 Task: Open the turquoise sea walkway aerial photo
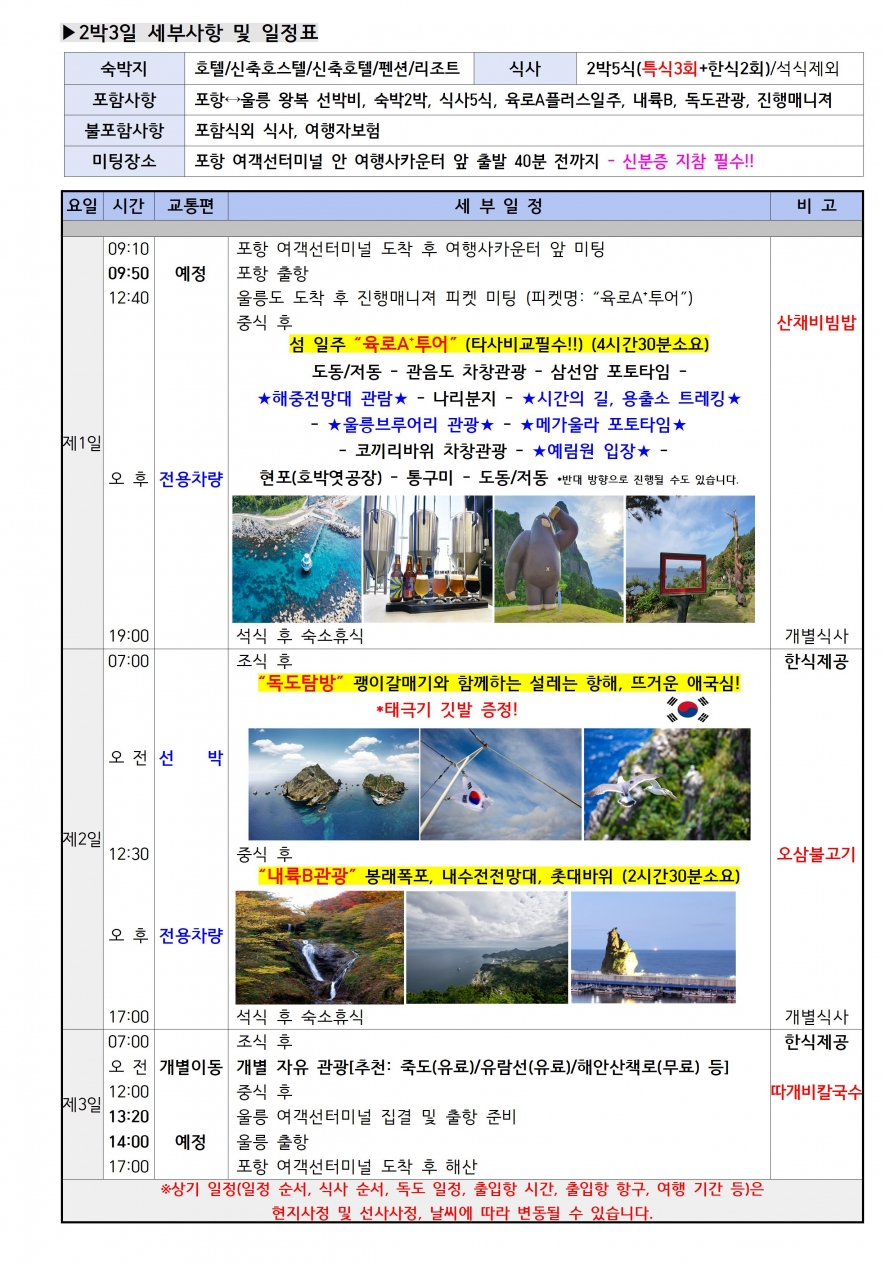[x=295, y=558]
